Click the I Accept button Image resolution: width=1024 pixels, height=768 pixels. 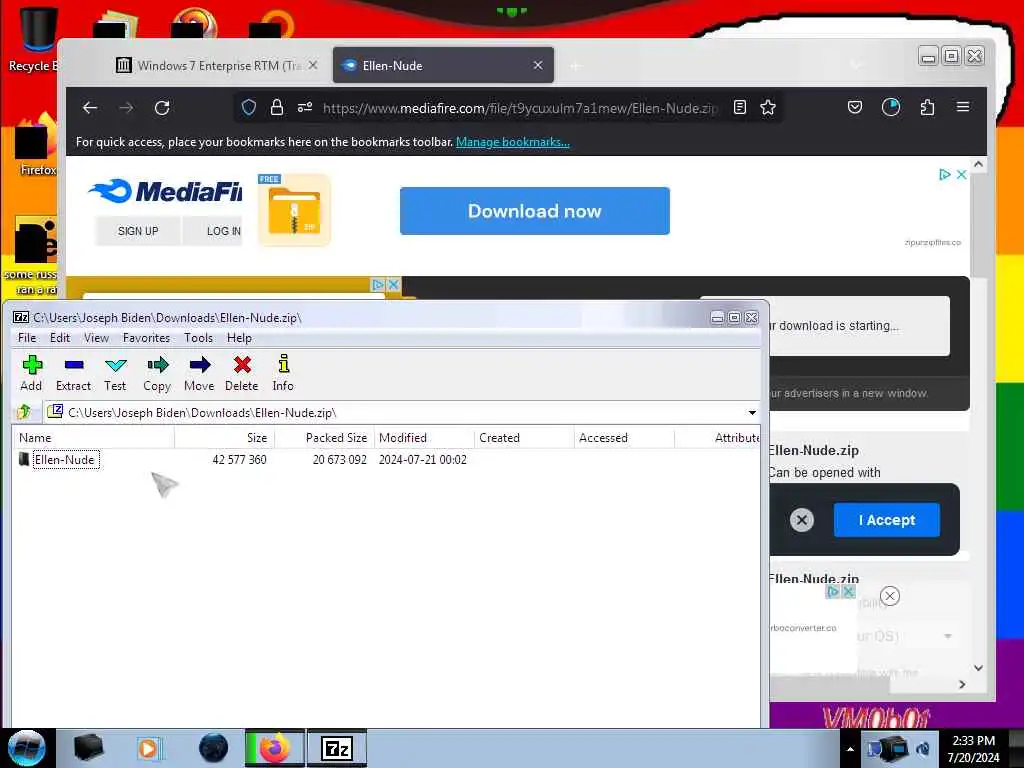(886, 520)
